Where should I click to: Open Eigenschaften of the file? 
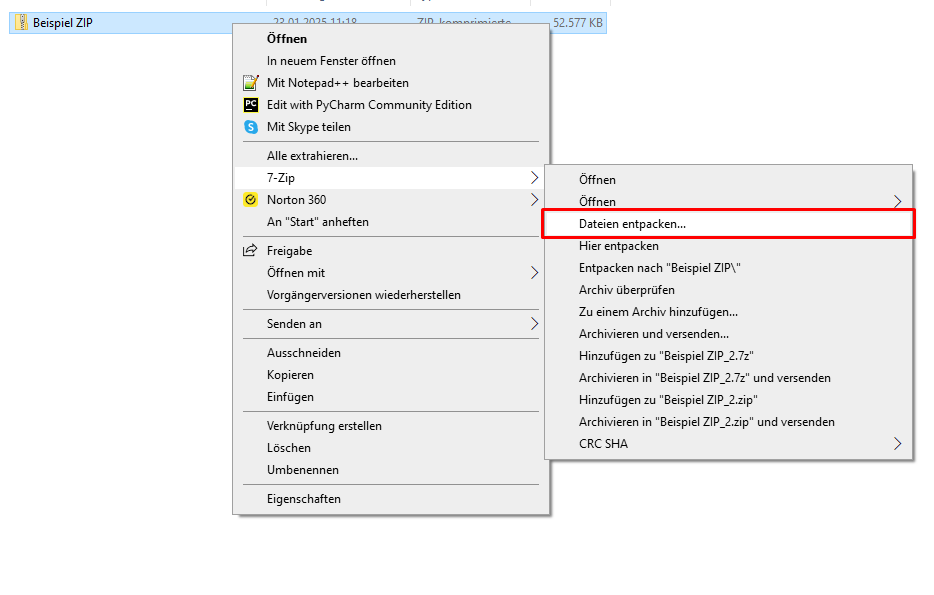point(303,499)
